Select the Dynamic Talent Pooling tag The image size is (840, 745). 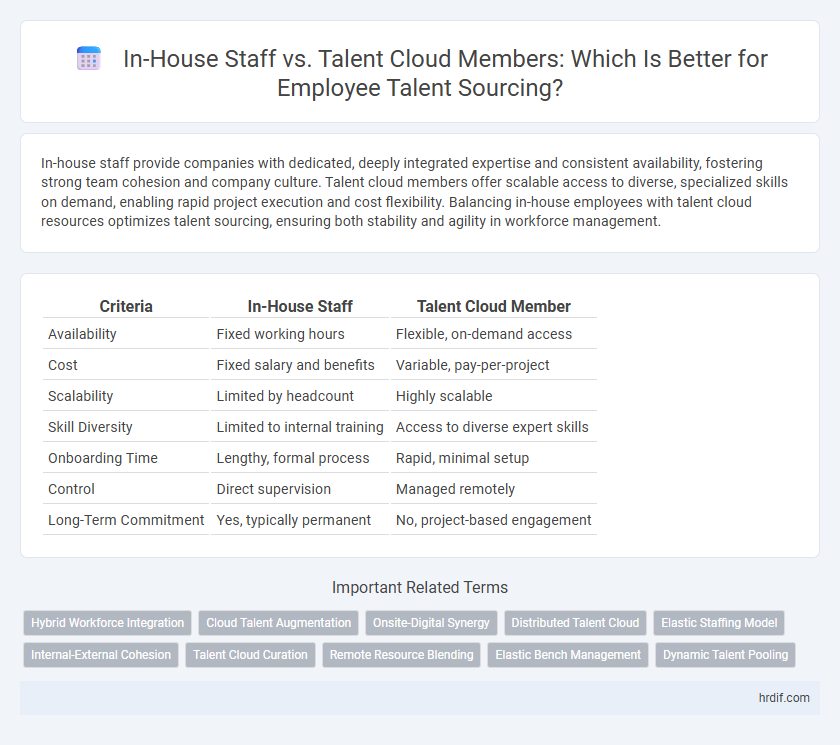point(725,654)
